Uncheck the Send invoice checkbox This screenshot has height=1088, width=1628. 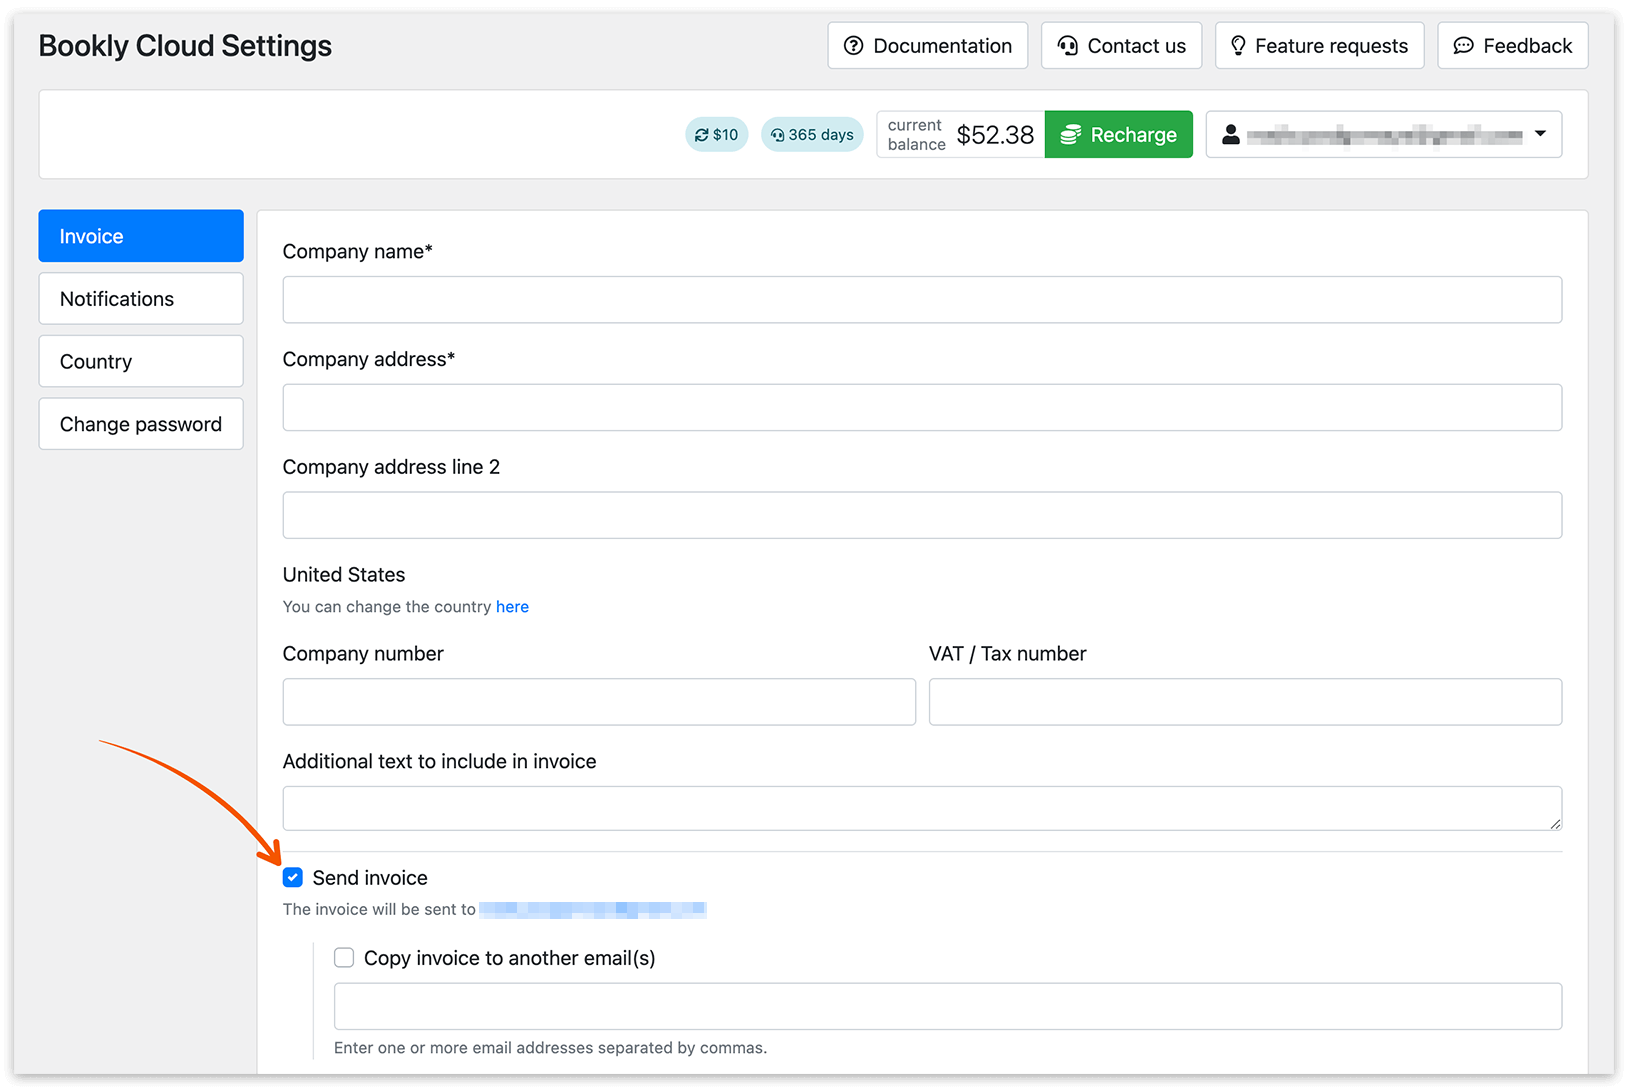(x=293, y=878)
